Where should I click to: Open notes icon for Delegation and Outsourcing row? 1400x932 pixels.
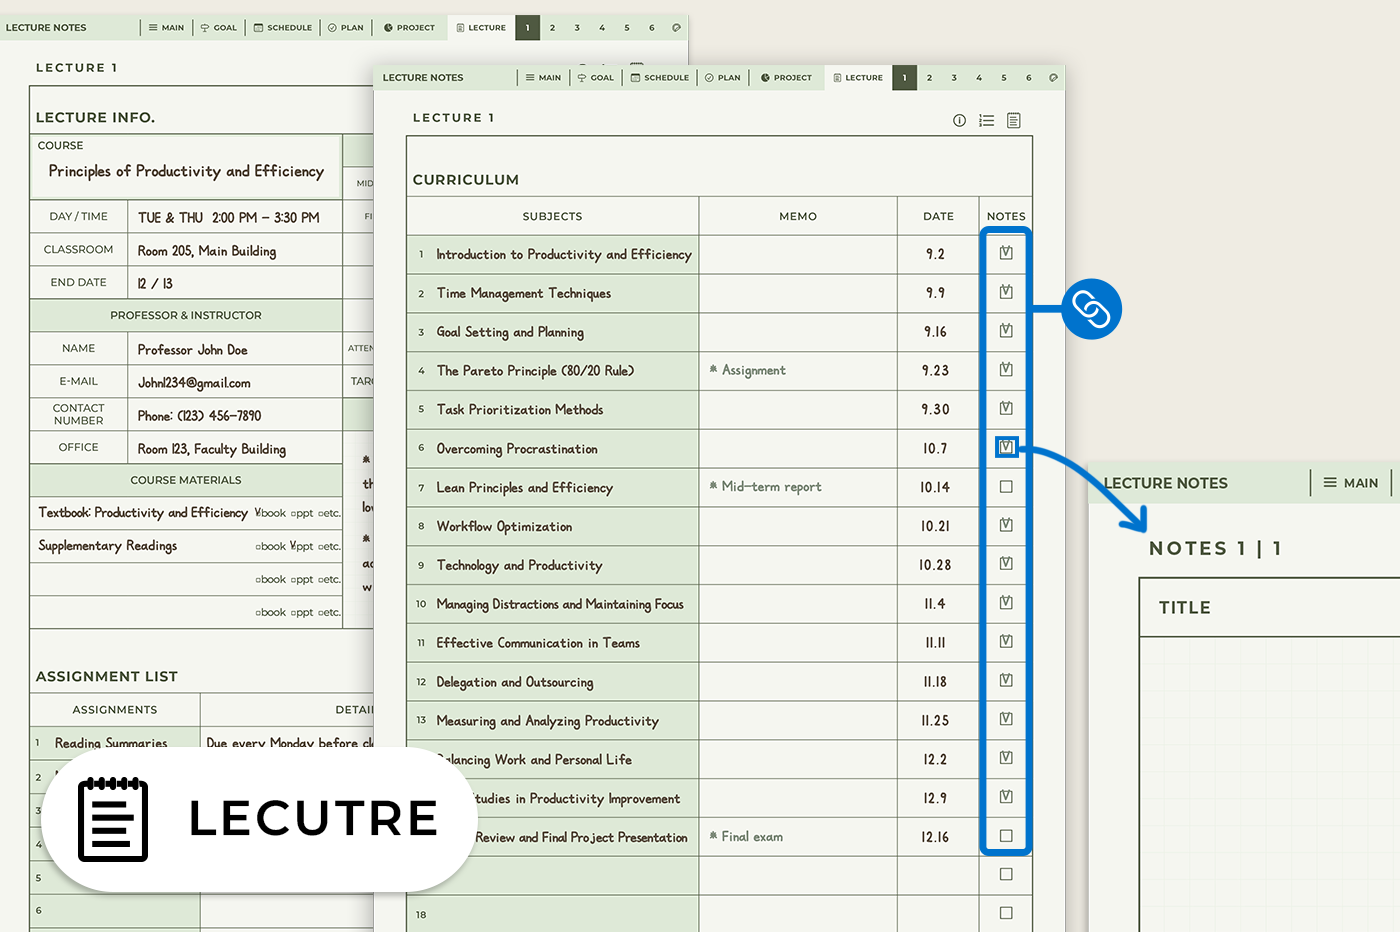1006,681
